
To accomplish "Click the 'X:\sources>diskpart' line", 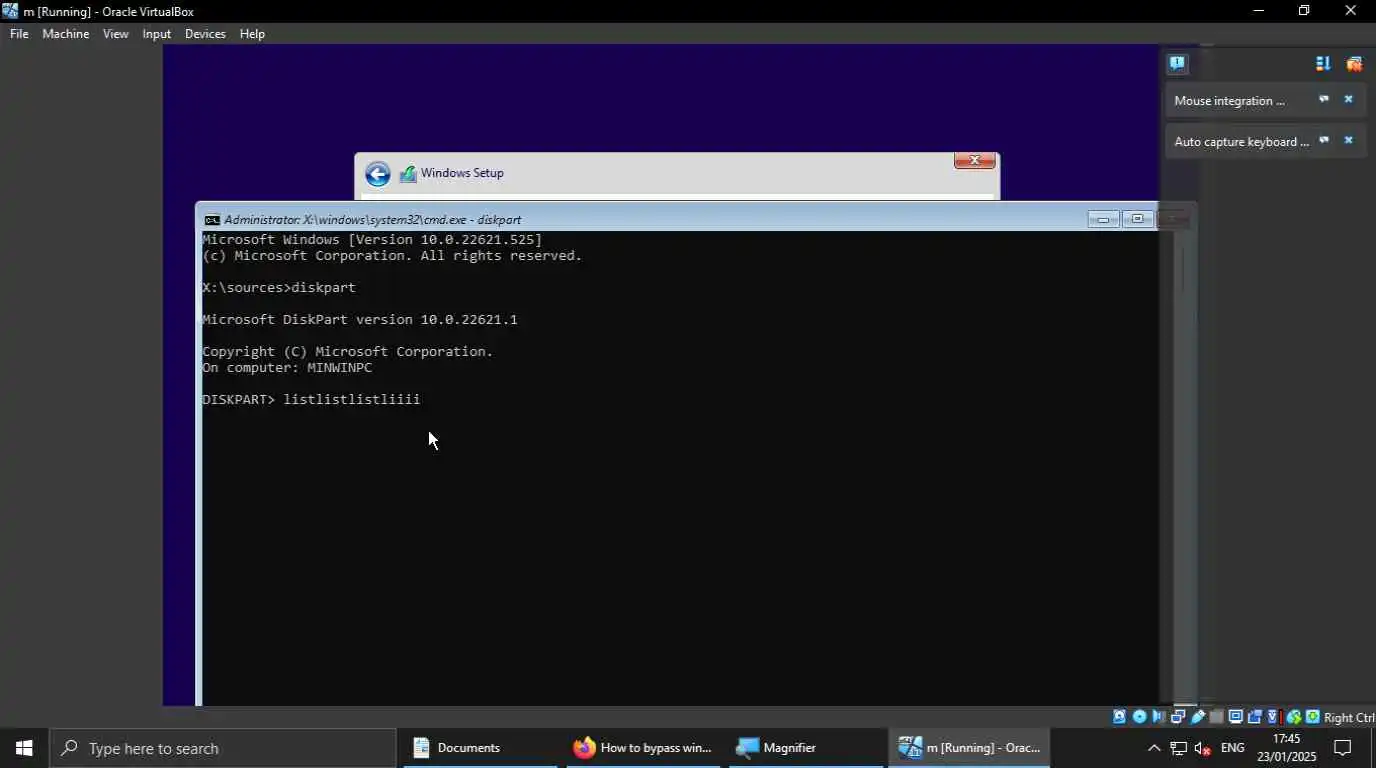I will point(279,287).
